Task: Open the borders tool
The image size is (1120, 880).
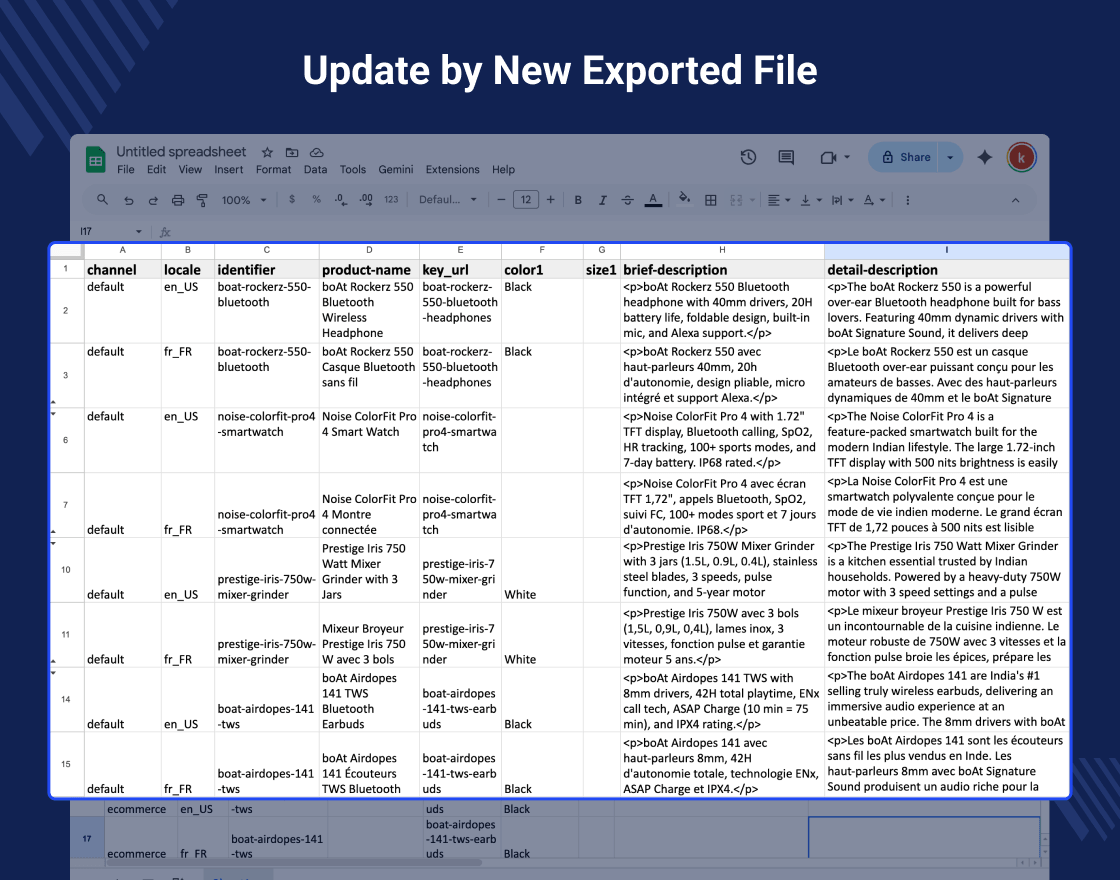Action: click(711, 201)
